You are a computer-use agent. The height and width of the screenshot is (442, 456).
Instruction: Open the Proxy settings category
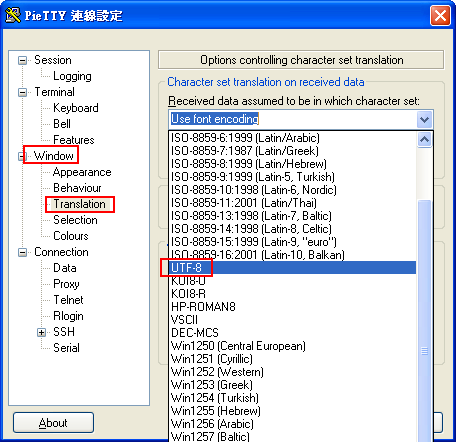click(x=66, y=284)
